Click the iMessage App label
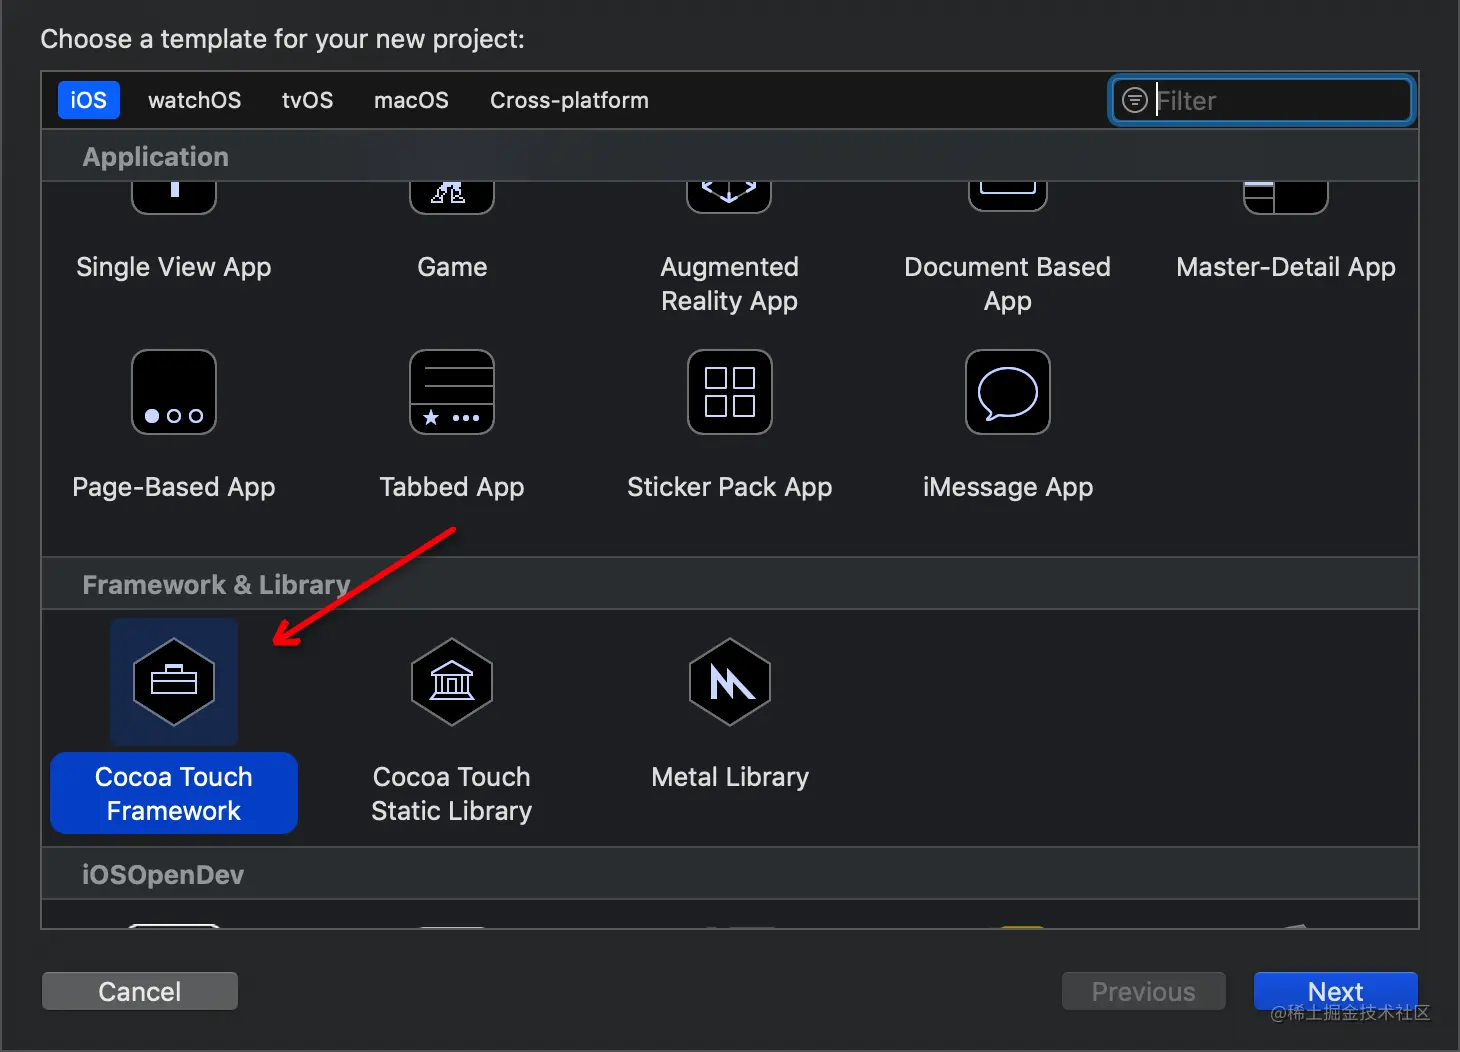 point(1008,487)
